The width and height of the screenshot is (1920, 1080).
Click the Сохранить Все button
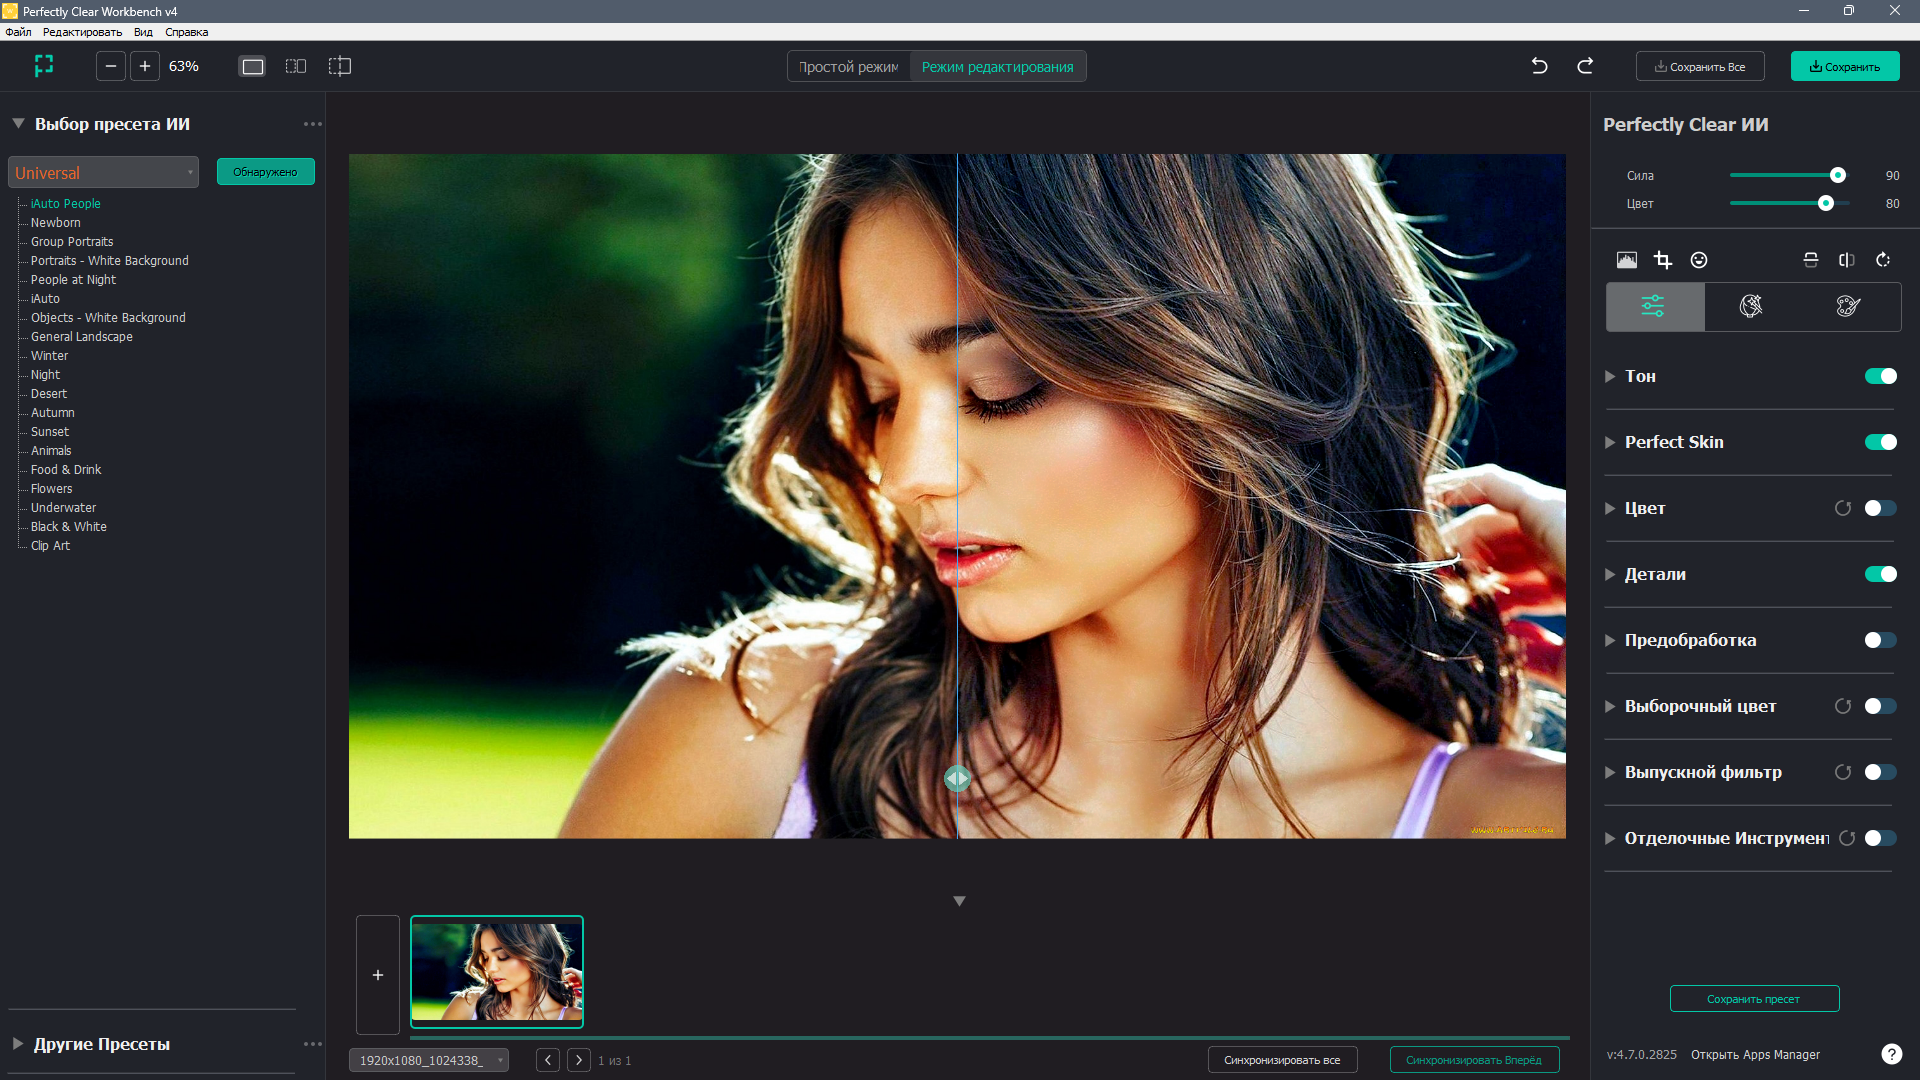(x=1700, y=67)
